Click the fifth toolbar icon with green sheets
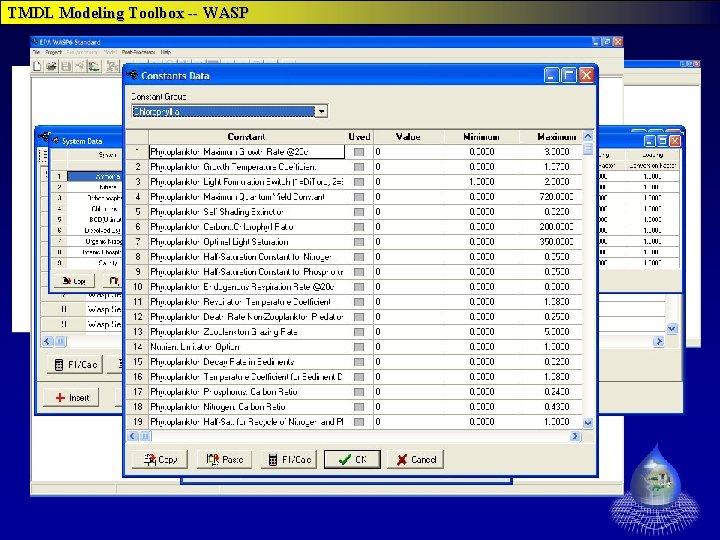This screenshot has width=720, height=540. [x=94, y=67]
